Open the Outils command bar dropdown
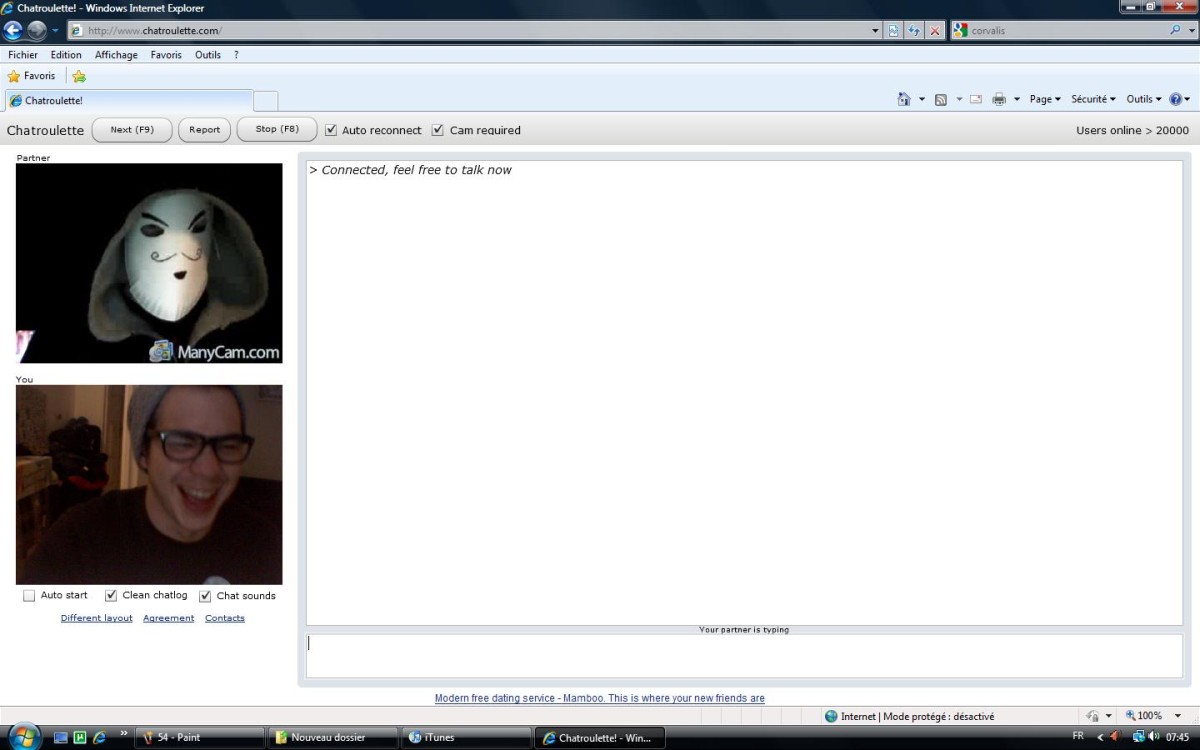The image size is (1200, 750). click(1143, 99)
